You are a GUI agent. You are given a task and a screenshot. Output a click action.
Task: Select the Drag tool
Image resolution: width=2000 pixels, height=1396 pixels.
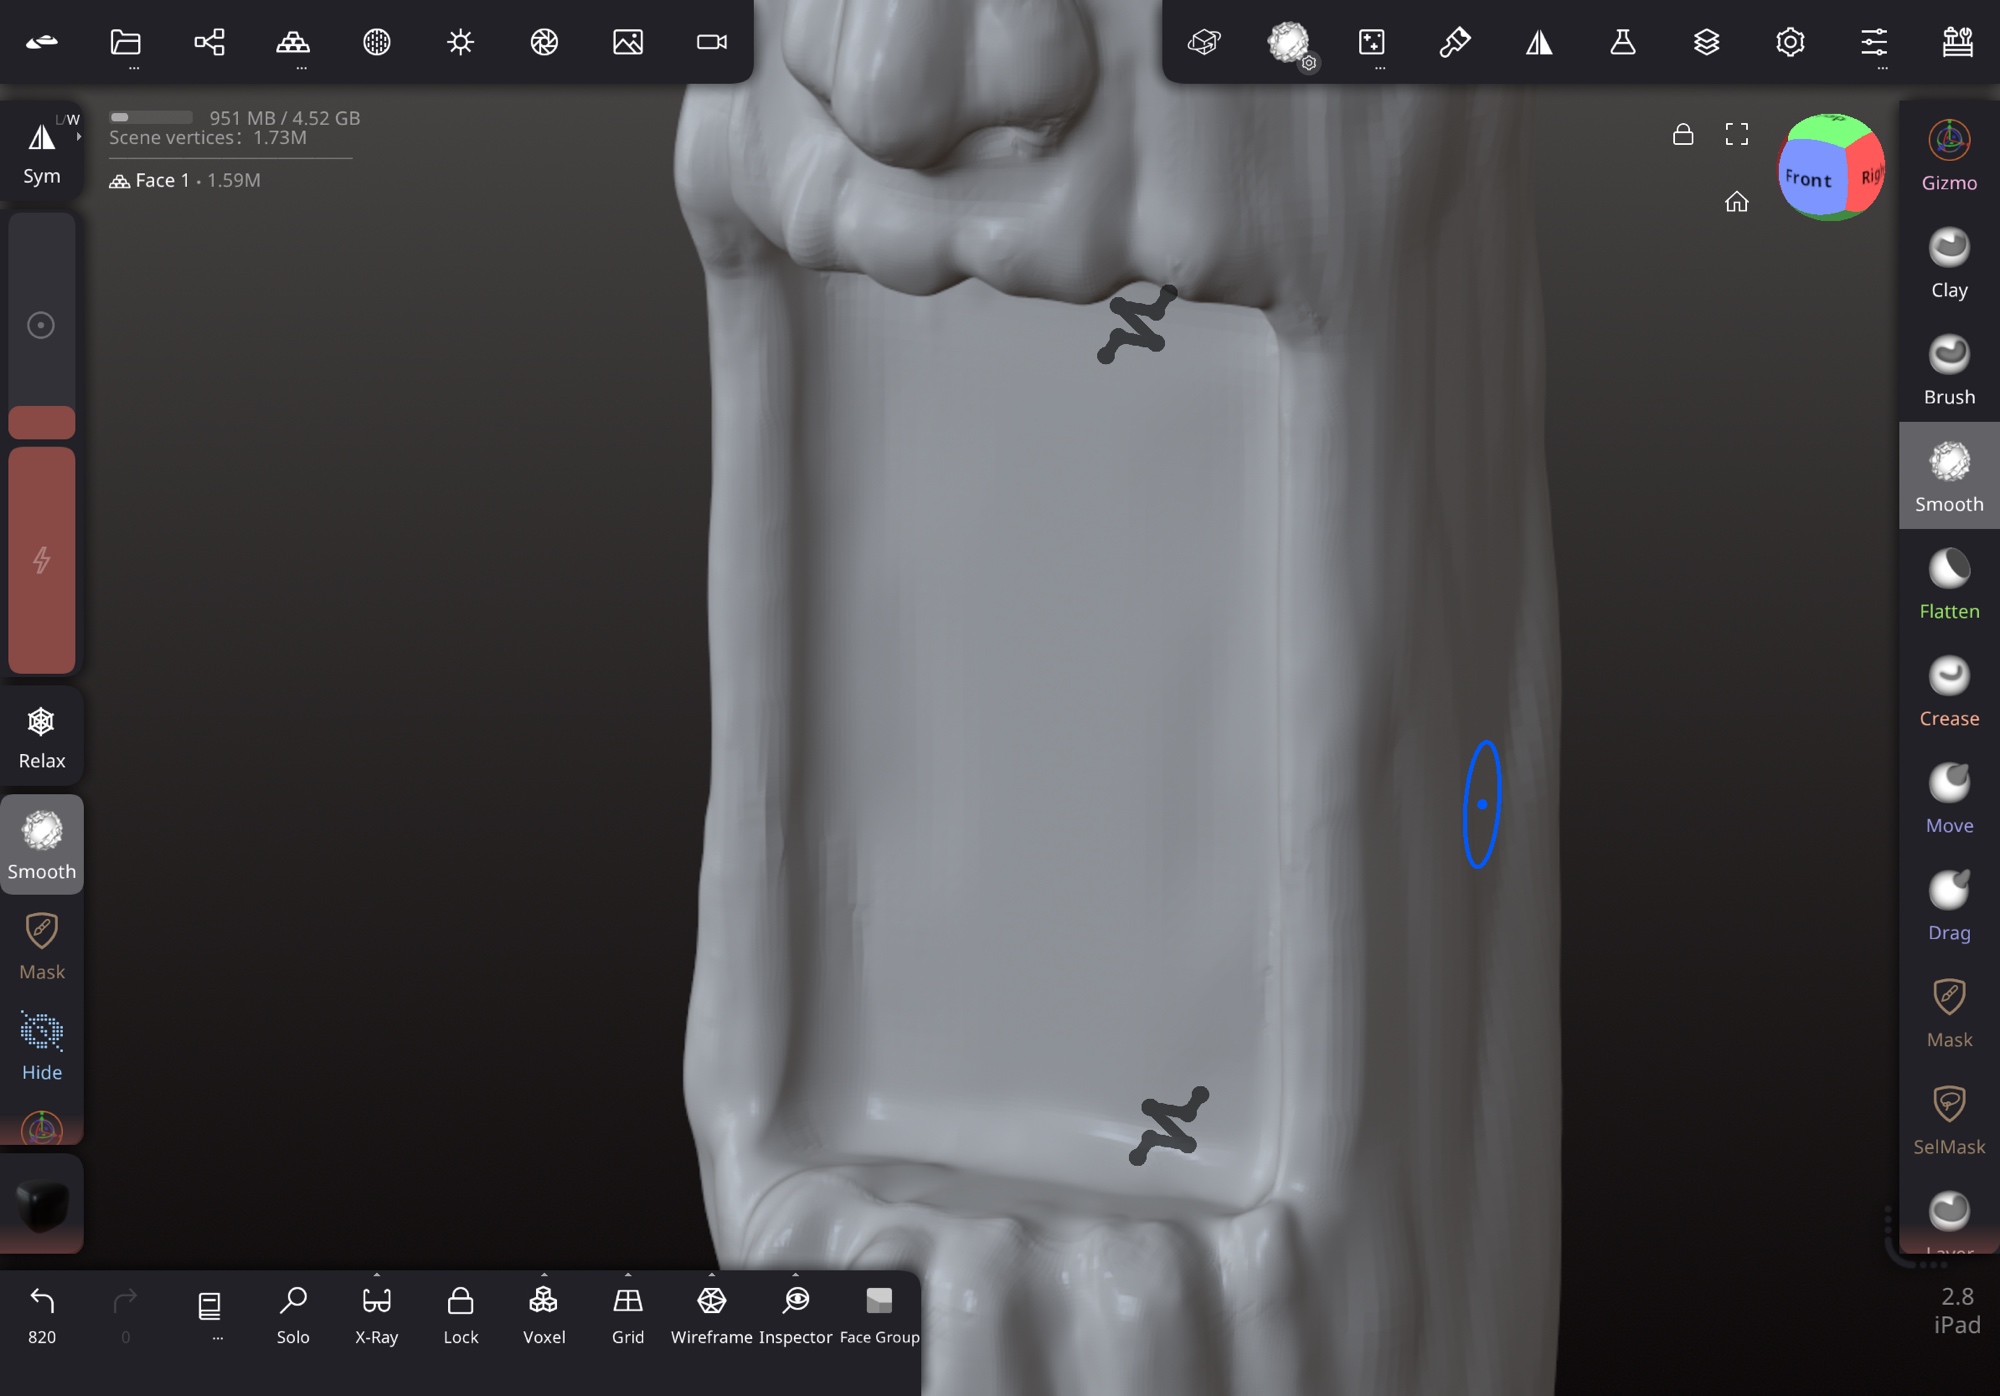[1948, 906]
